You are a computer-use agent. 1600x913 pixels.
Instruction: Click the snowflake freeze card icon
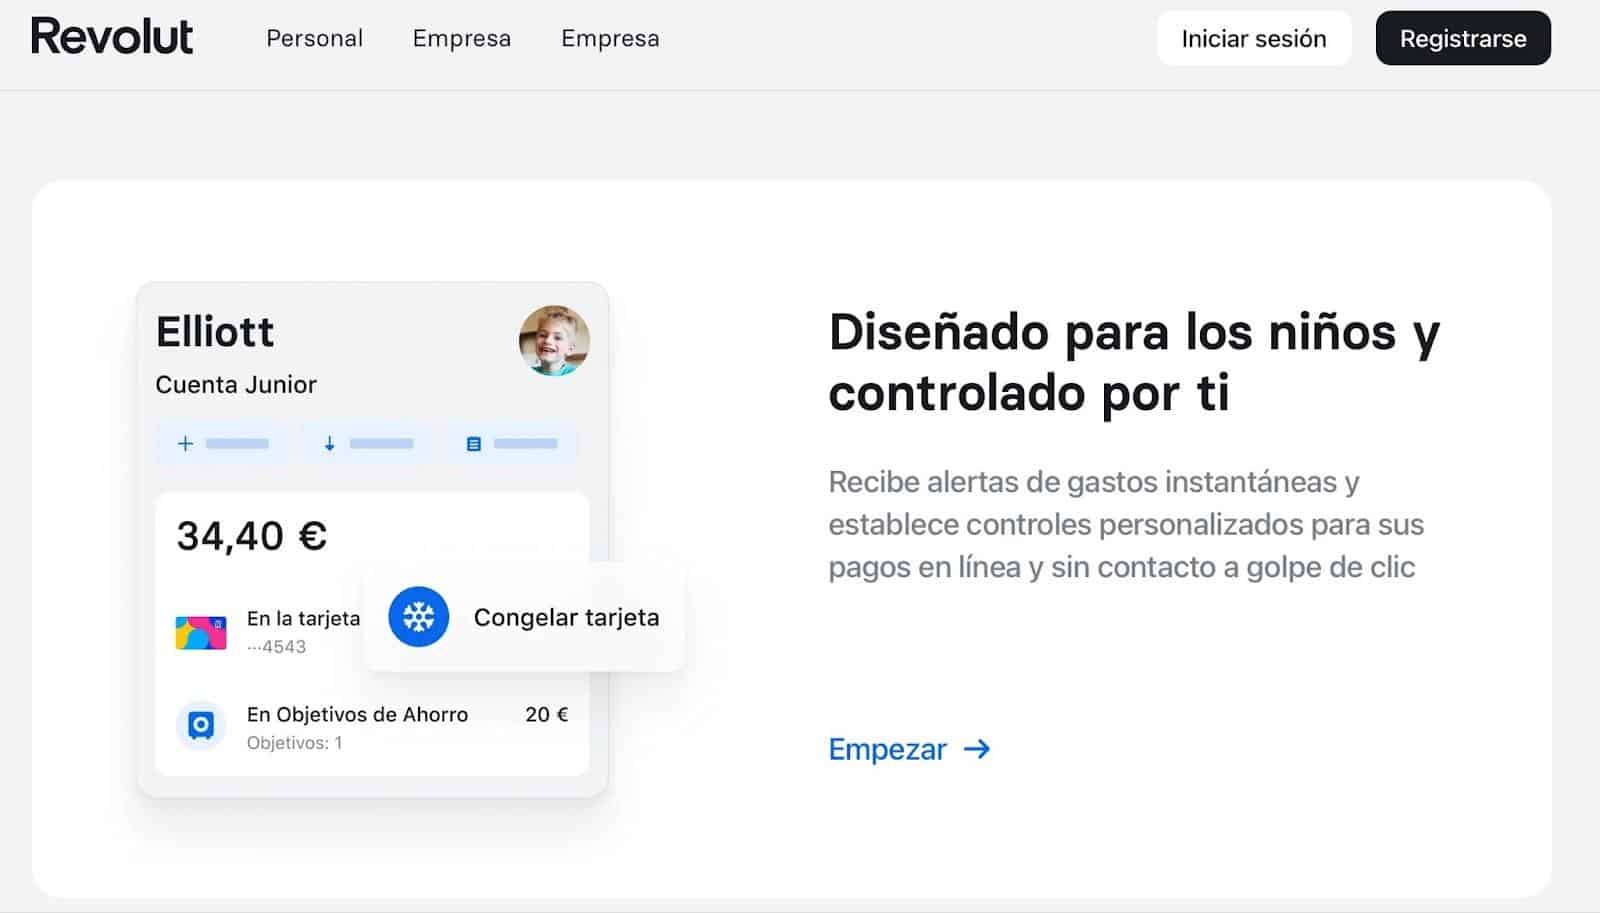pyautogui.click(x=418, y=617)
